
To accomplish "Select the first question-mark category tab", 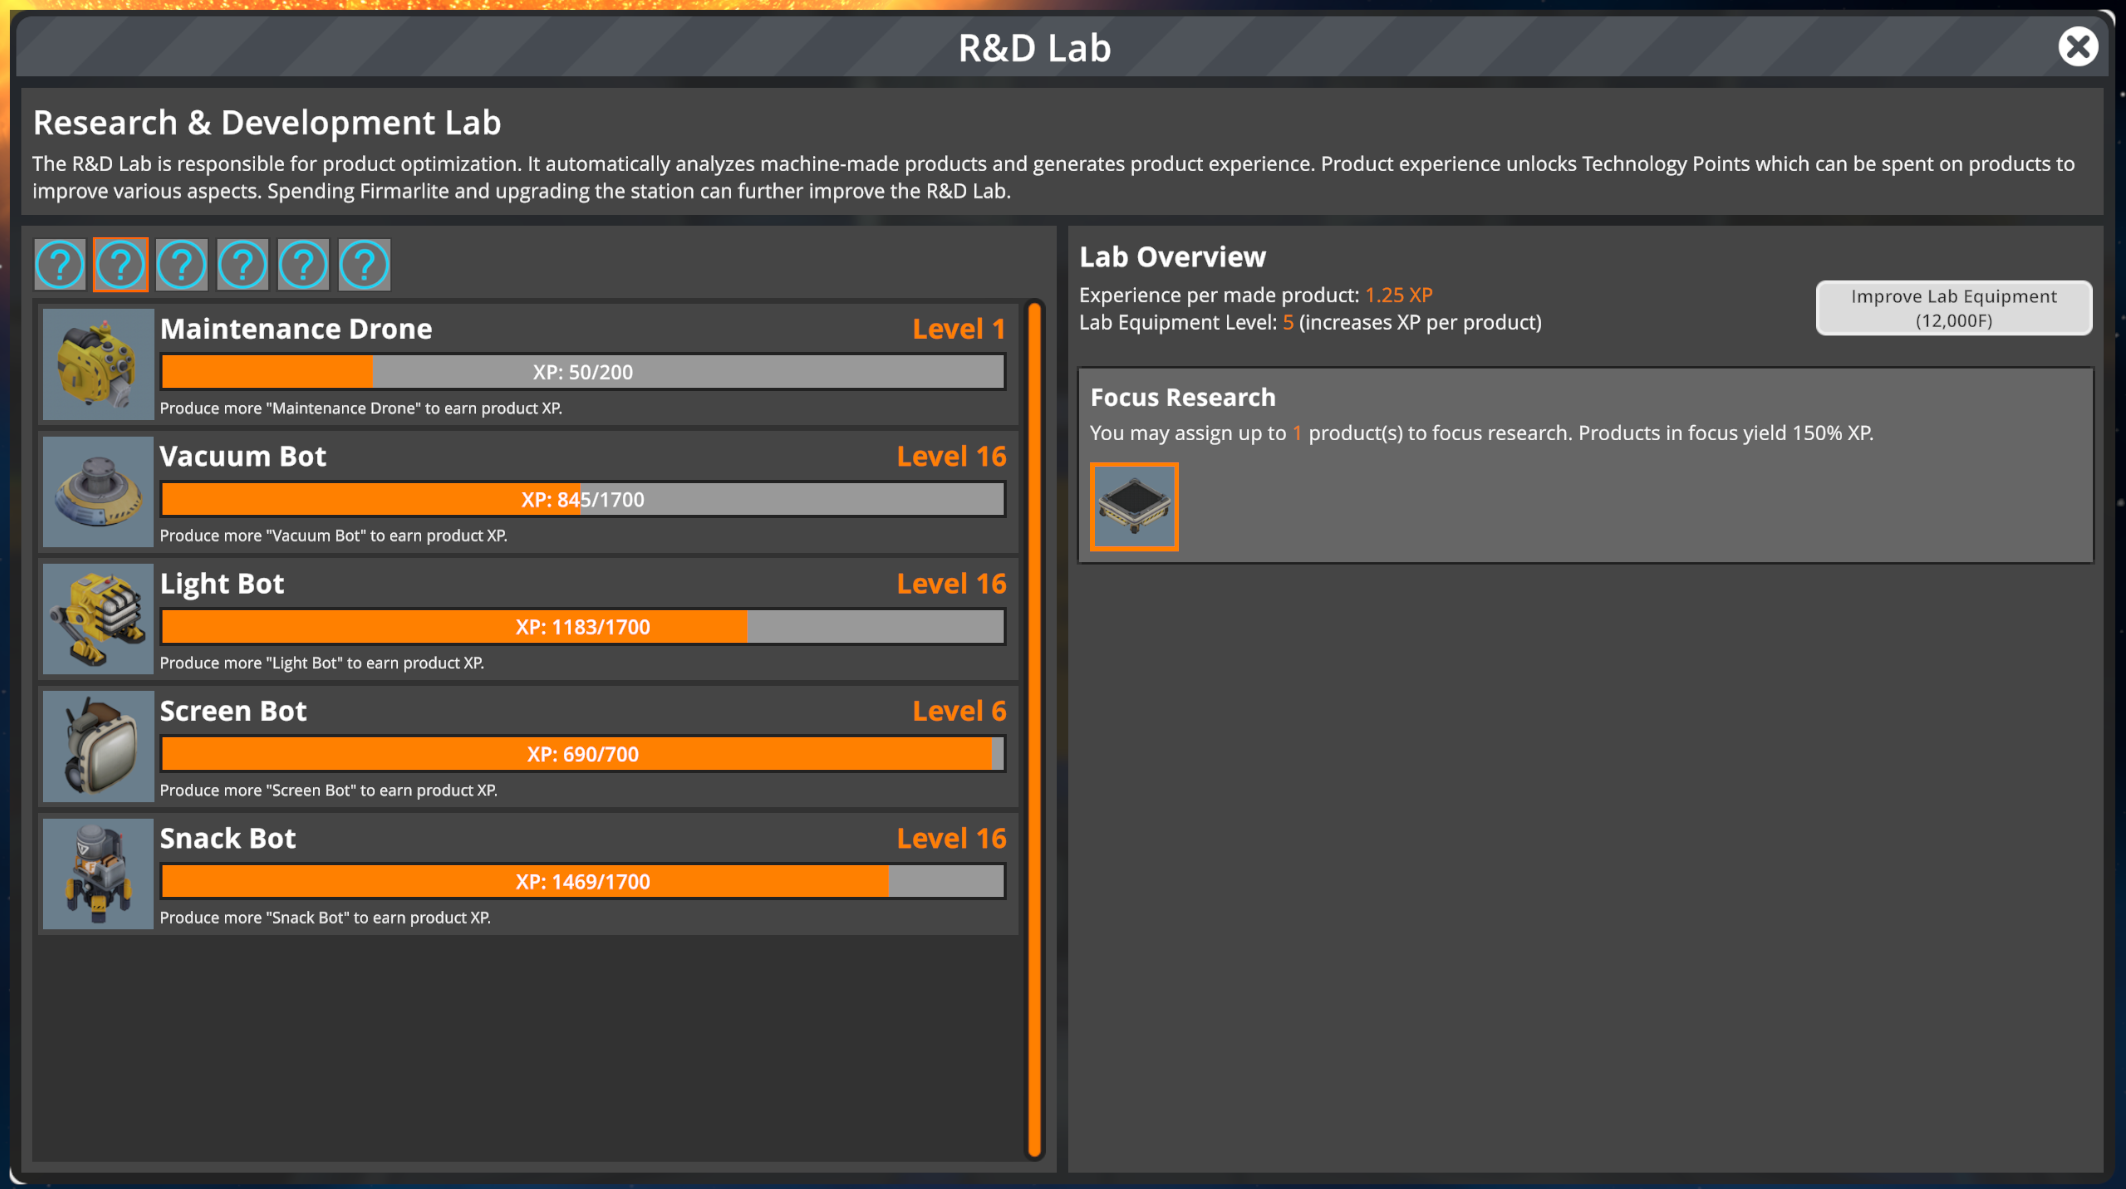I will click(x=60, y=265).
